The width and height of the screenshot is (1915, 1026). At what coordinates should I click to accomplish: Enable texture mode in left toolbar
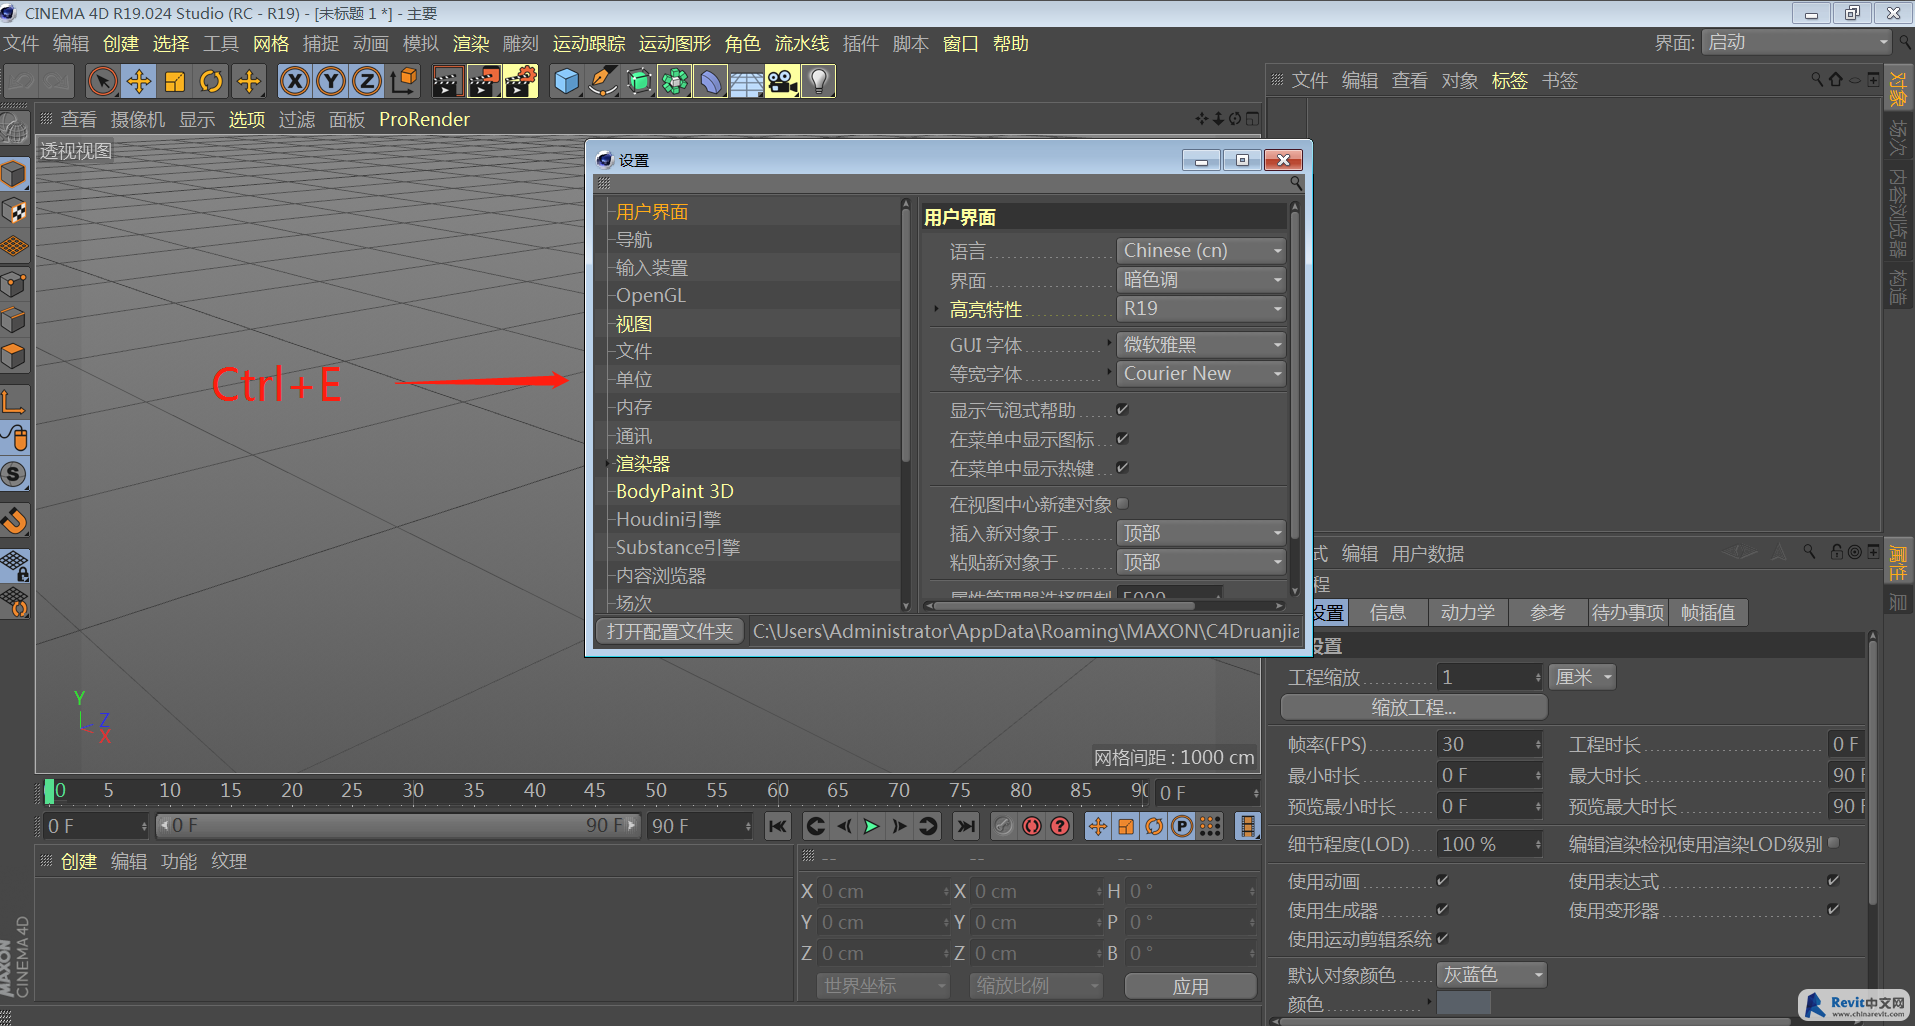14,211
